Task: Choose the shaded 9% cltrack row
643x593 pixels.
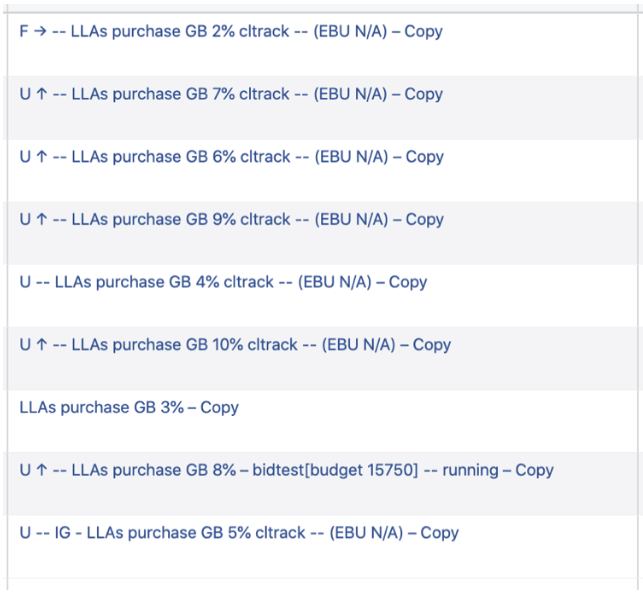Action: tap(231, 219)
